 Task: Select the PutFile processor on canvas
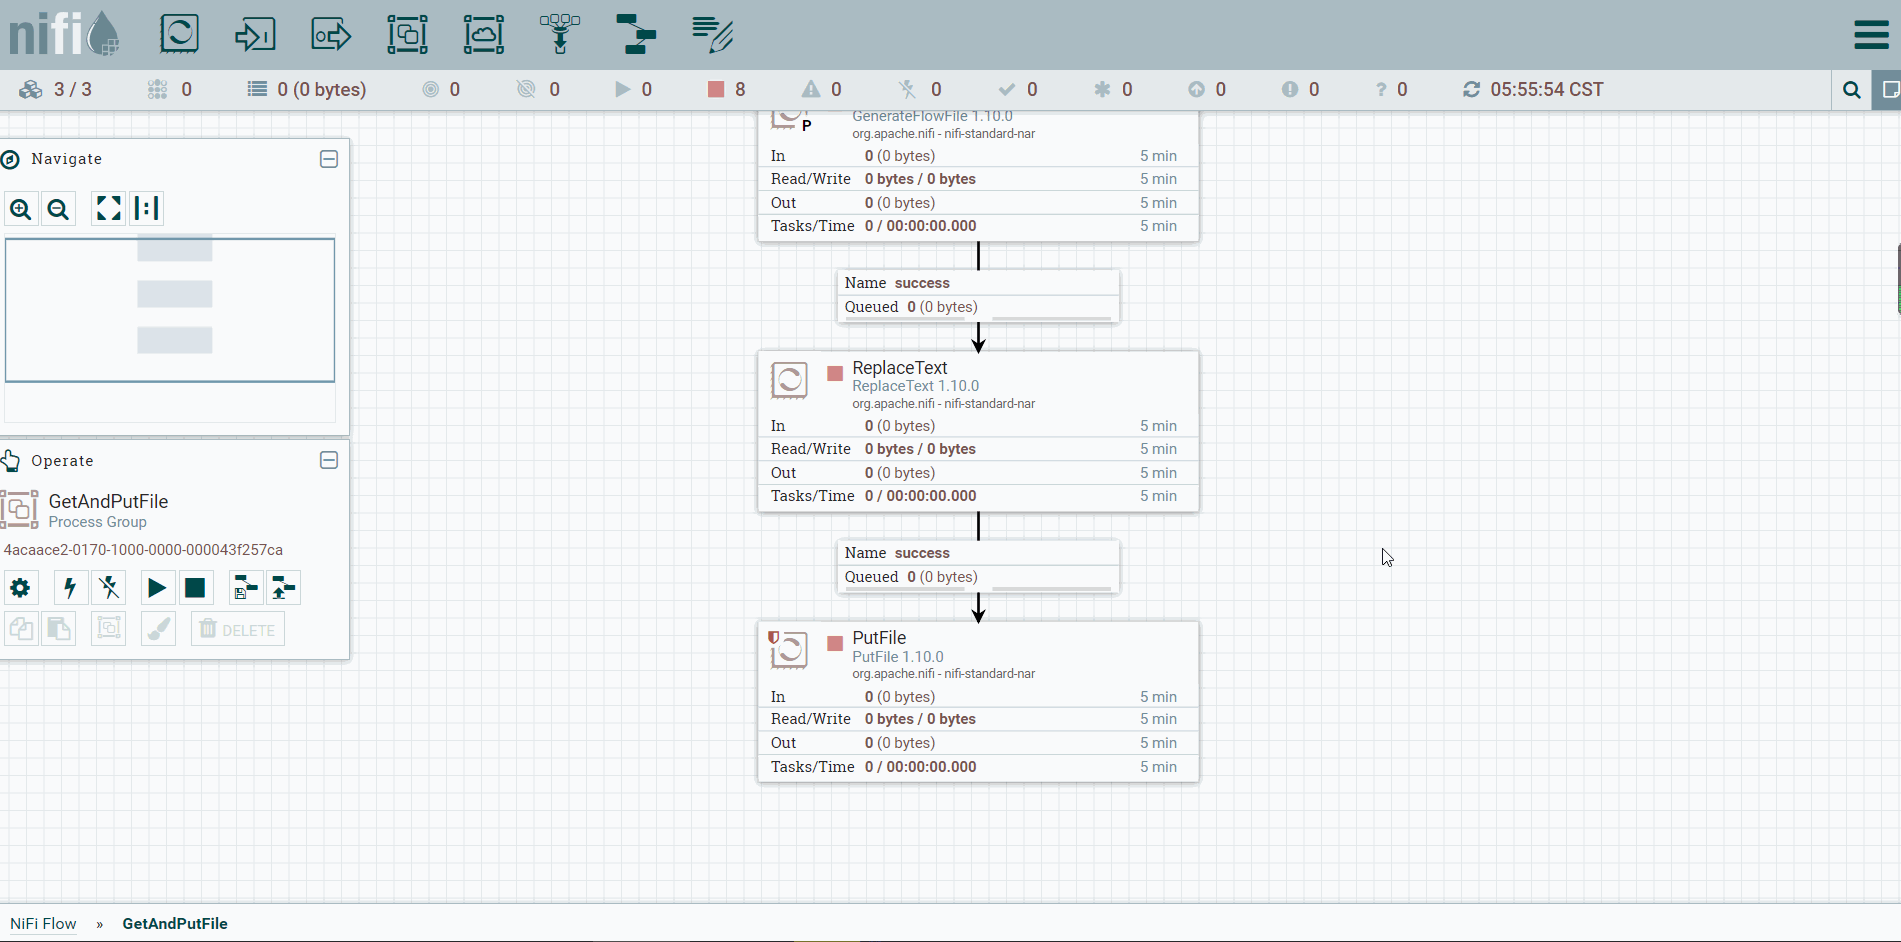click(978, 702)
